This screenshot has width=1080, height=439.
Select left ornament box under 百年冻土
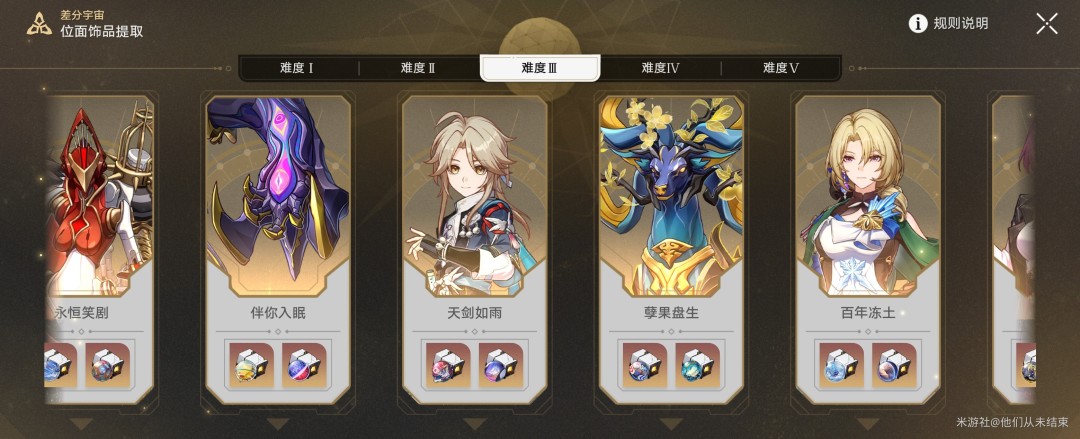pos(842,365)
